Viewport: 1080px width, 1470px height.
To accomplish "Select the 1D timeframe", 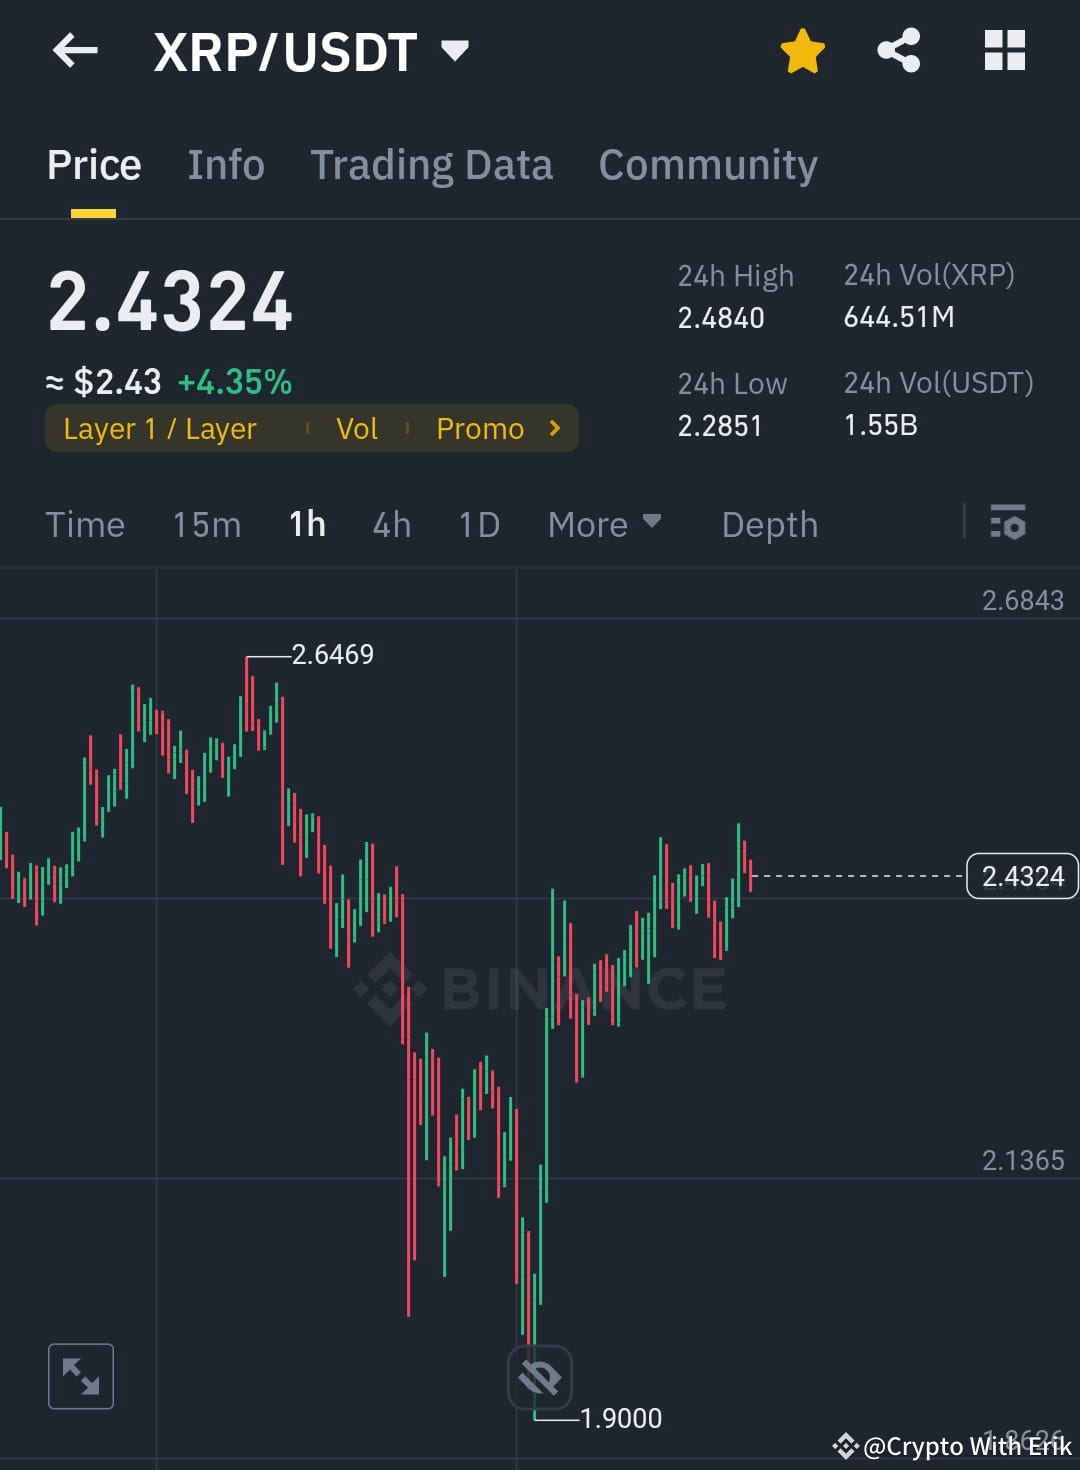I will point(477,523).
